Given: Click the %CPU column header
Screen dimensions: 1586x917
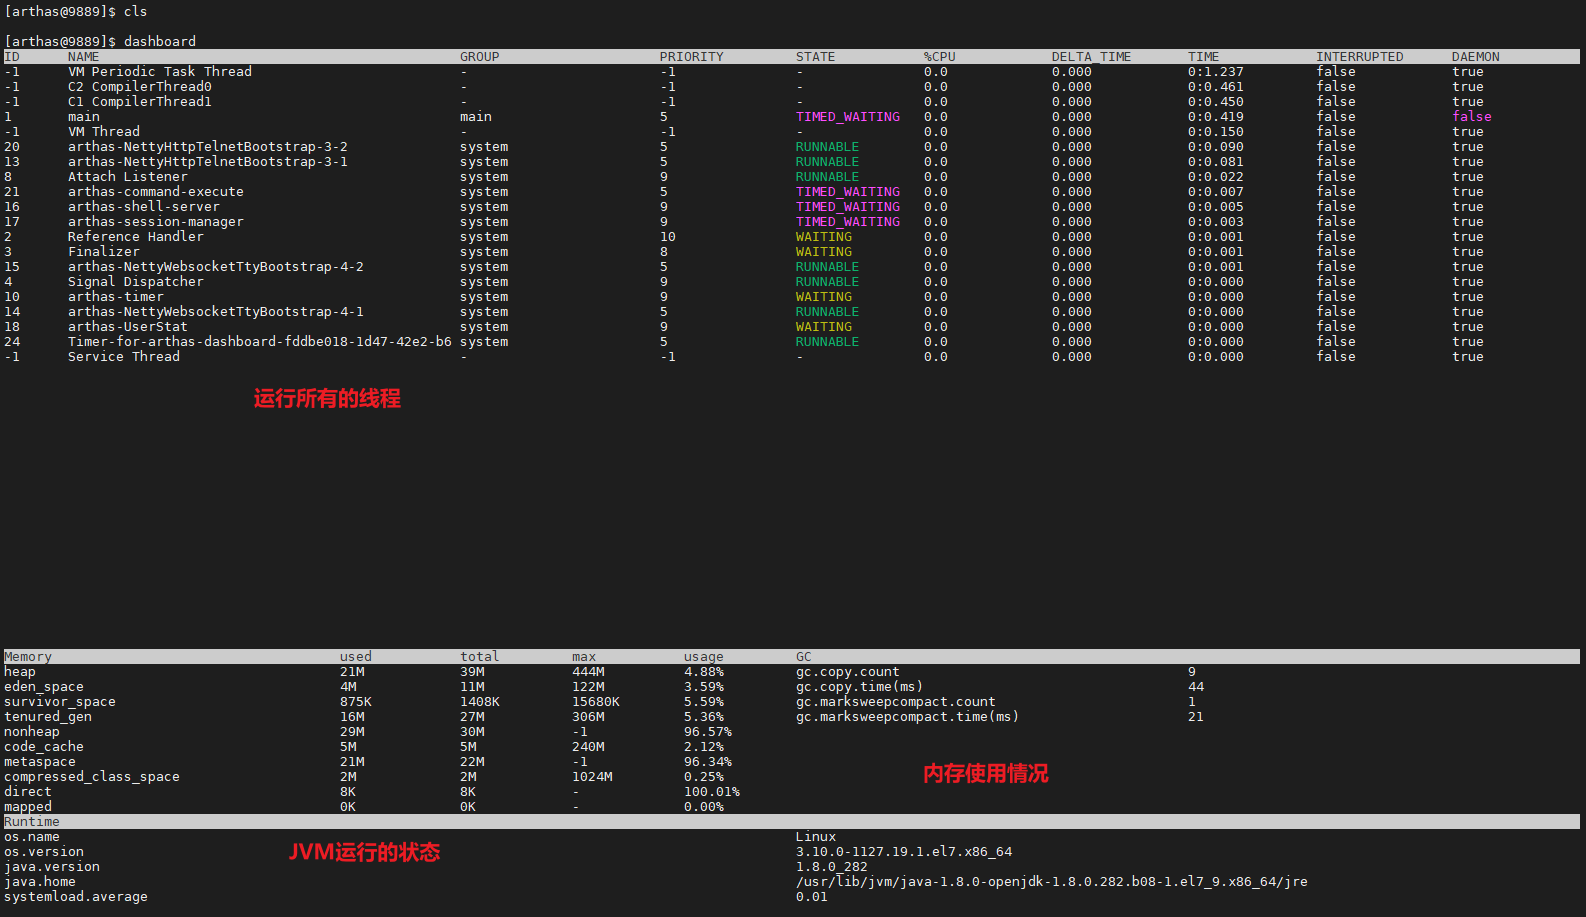Looking at the screenshot, I should coord(939,57).
